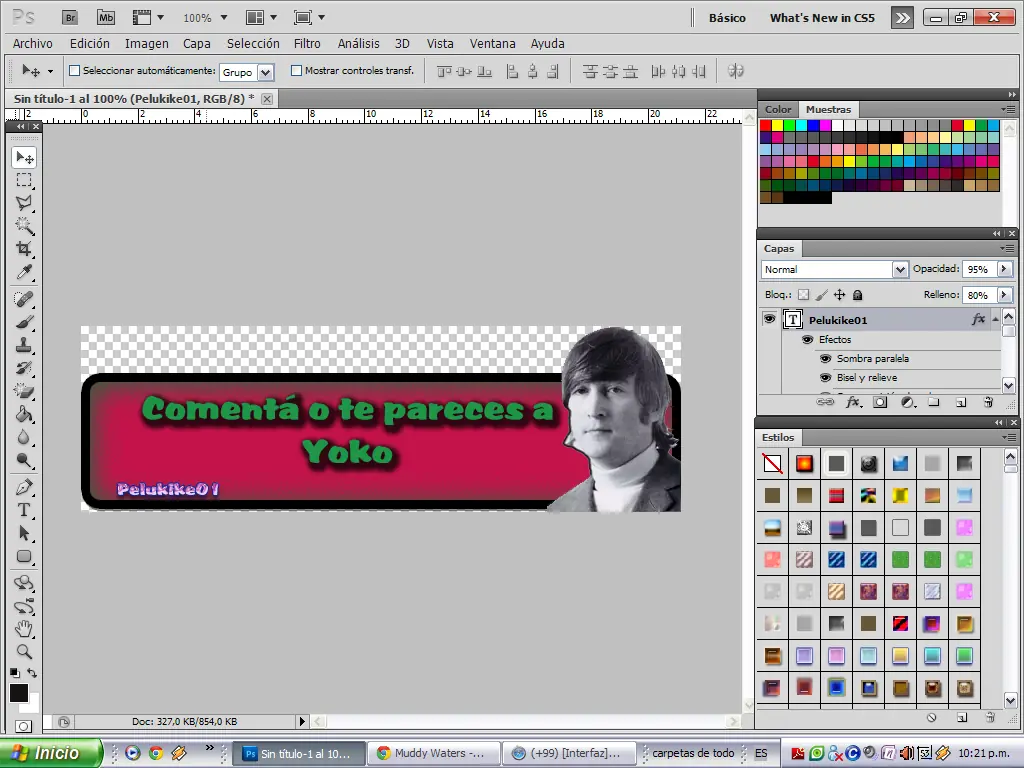The image size is (1024, 768).
Task: Open the Opacidad slider arrow
Action: pyautogui.click(x=1004, y=269)
